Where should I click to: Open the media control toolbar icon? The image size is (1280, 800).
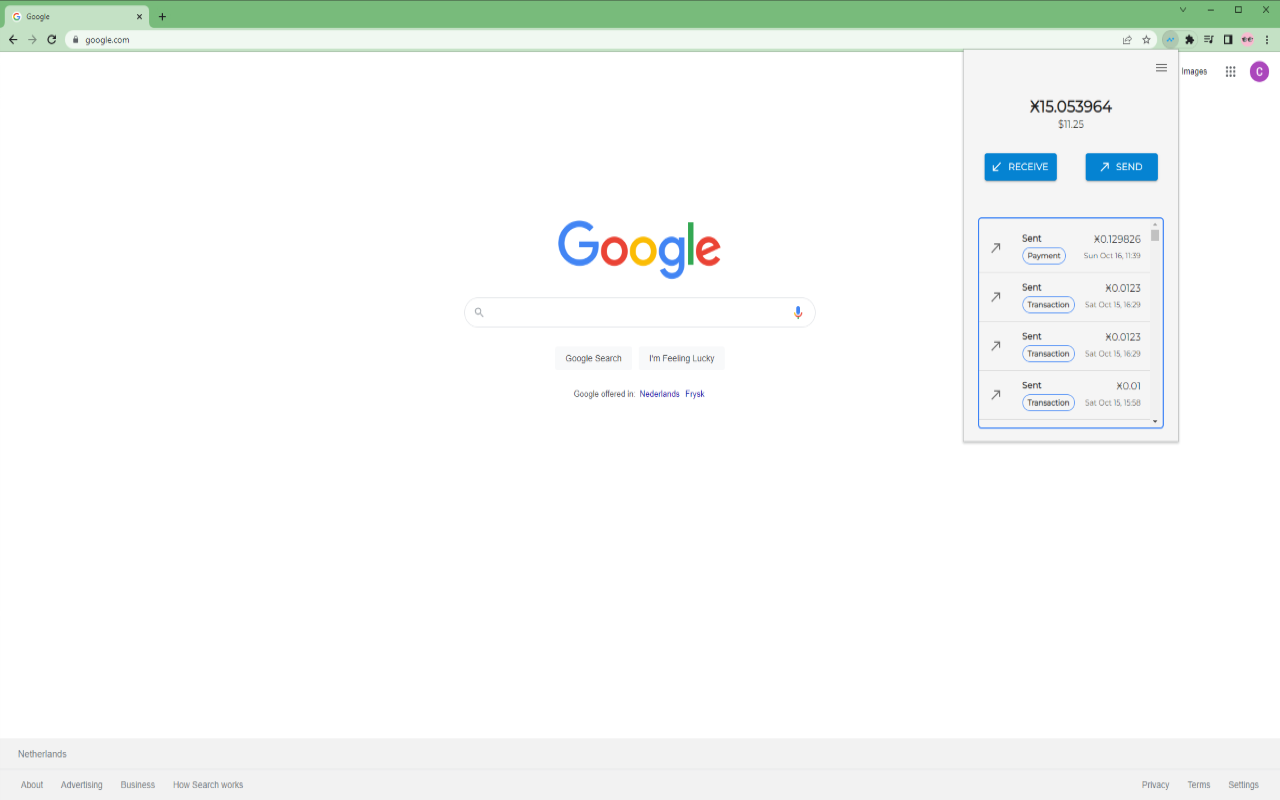coord(1208,40)
